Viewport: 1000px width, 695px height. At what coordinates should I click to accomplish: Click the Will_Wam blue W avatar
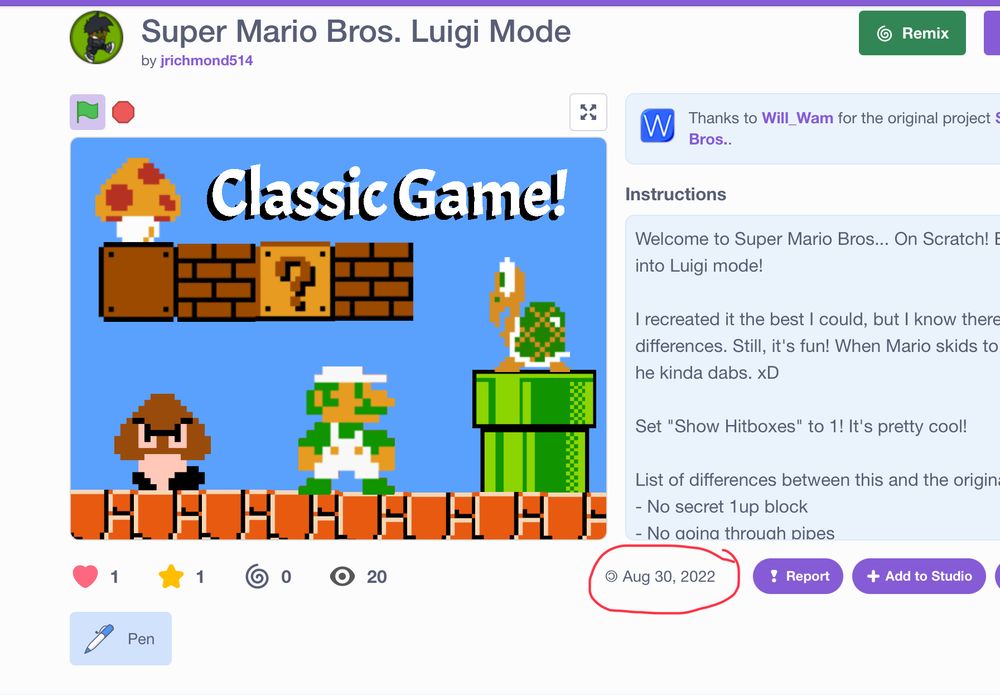658,126
